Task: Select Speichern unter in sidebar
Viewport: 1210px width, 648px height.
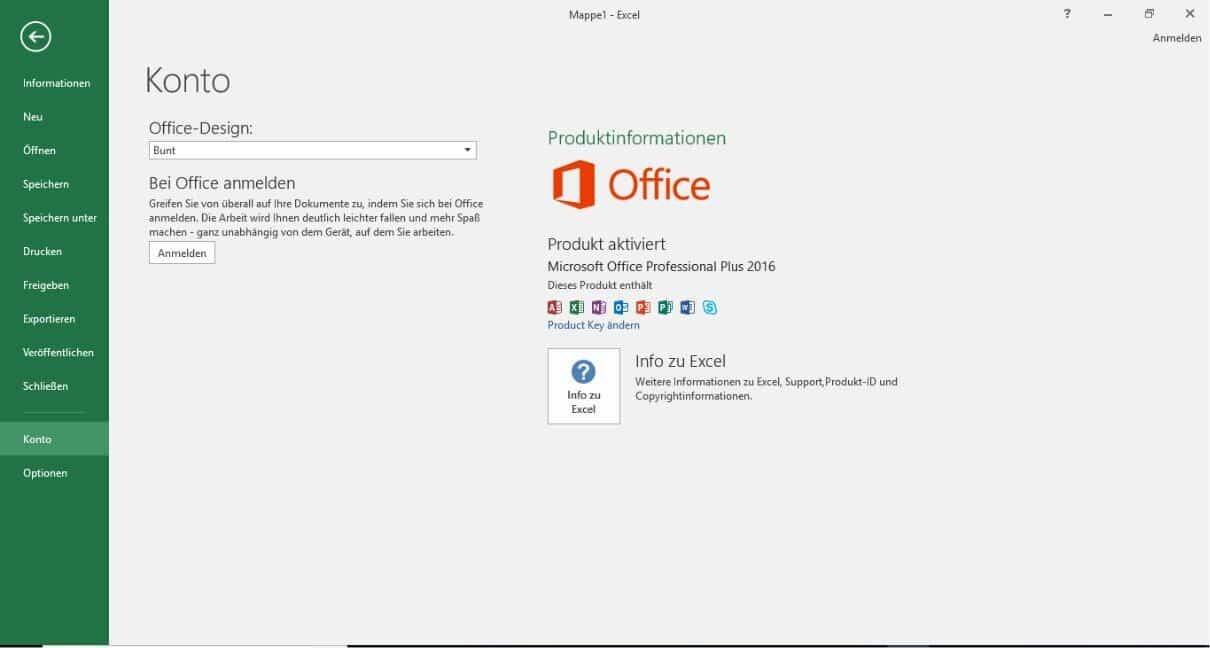Action: point(59,218)
